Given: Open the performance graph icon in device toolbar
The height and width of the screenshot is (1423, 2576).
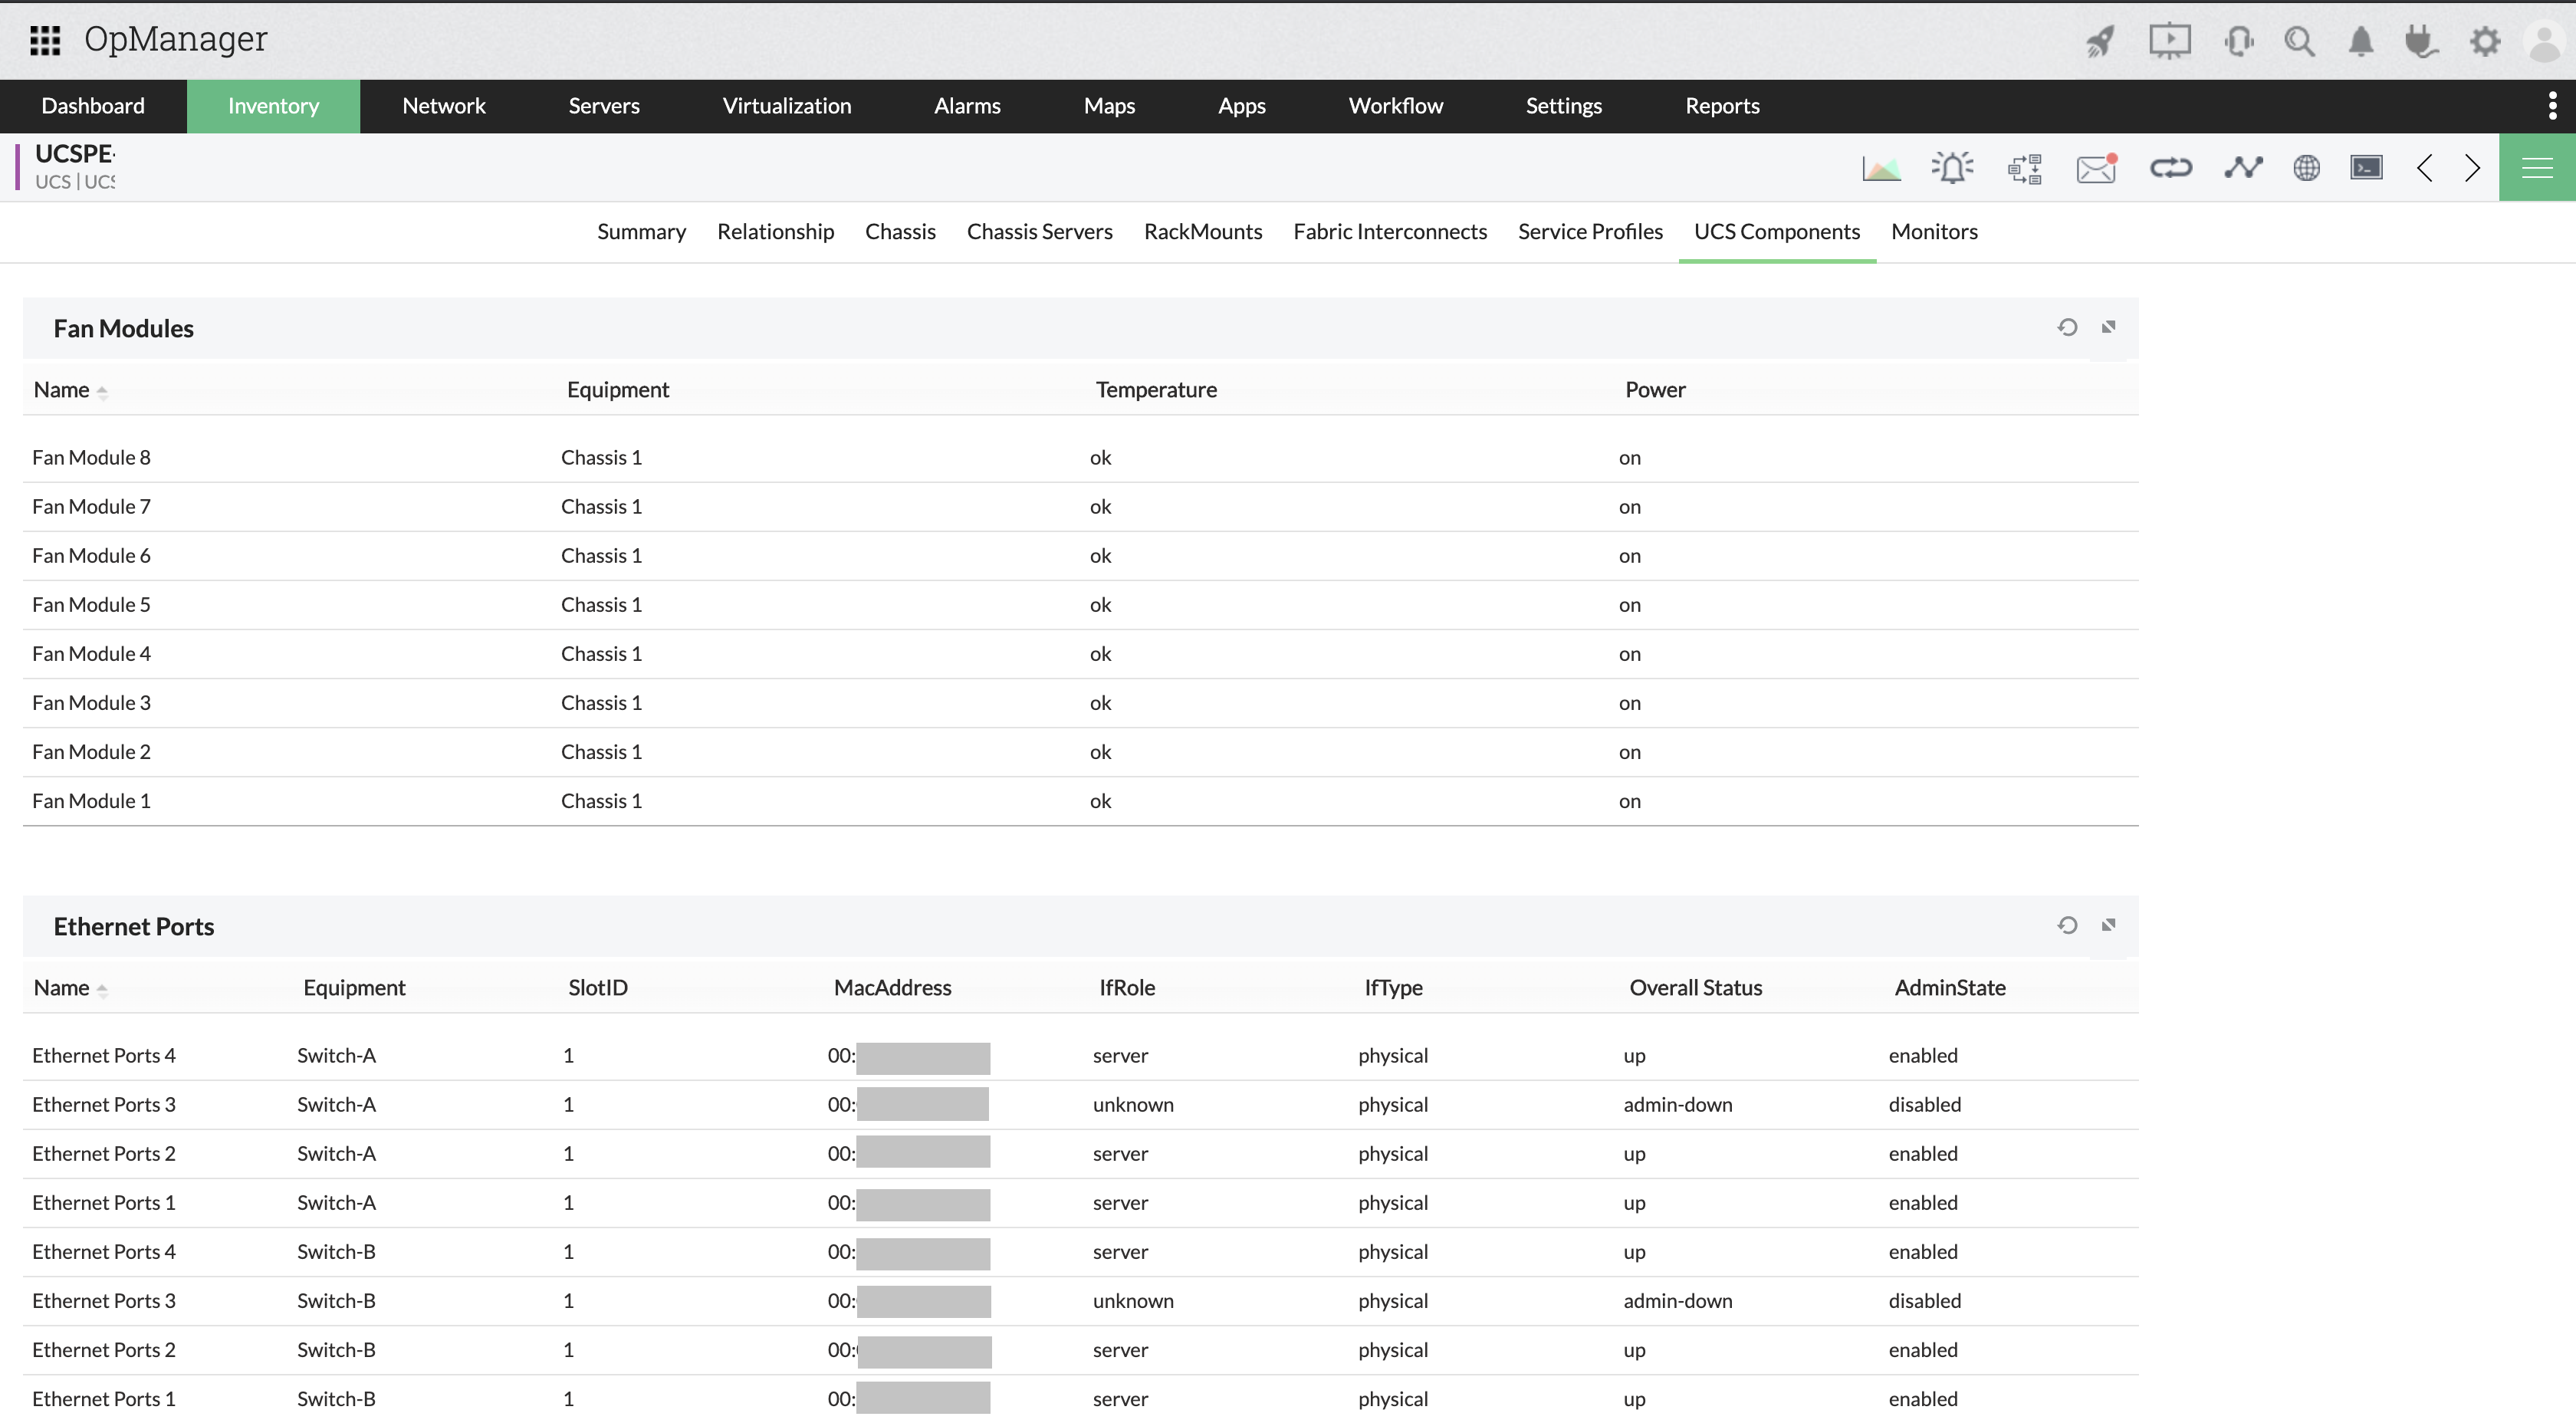Looking at the screenshot, I should click(1881, 167).
